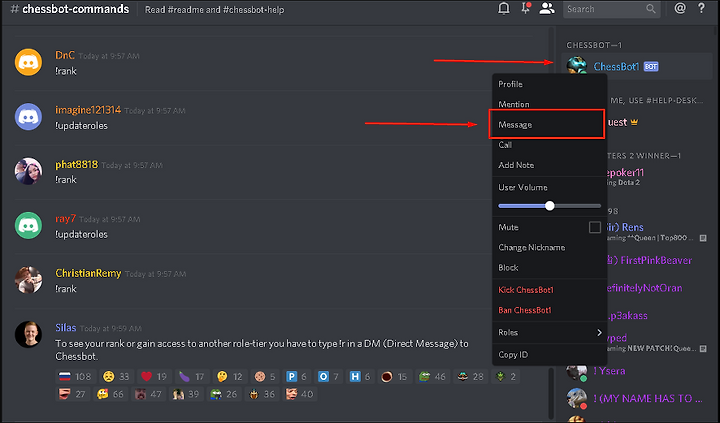
Task: Click username Silas in chat
Action: click(66, 327)
